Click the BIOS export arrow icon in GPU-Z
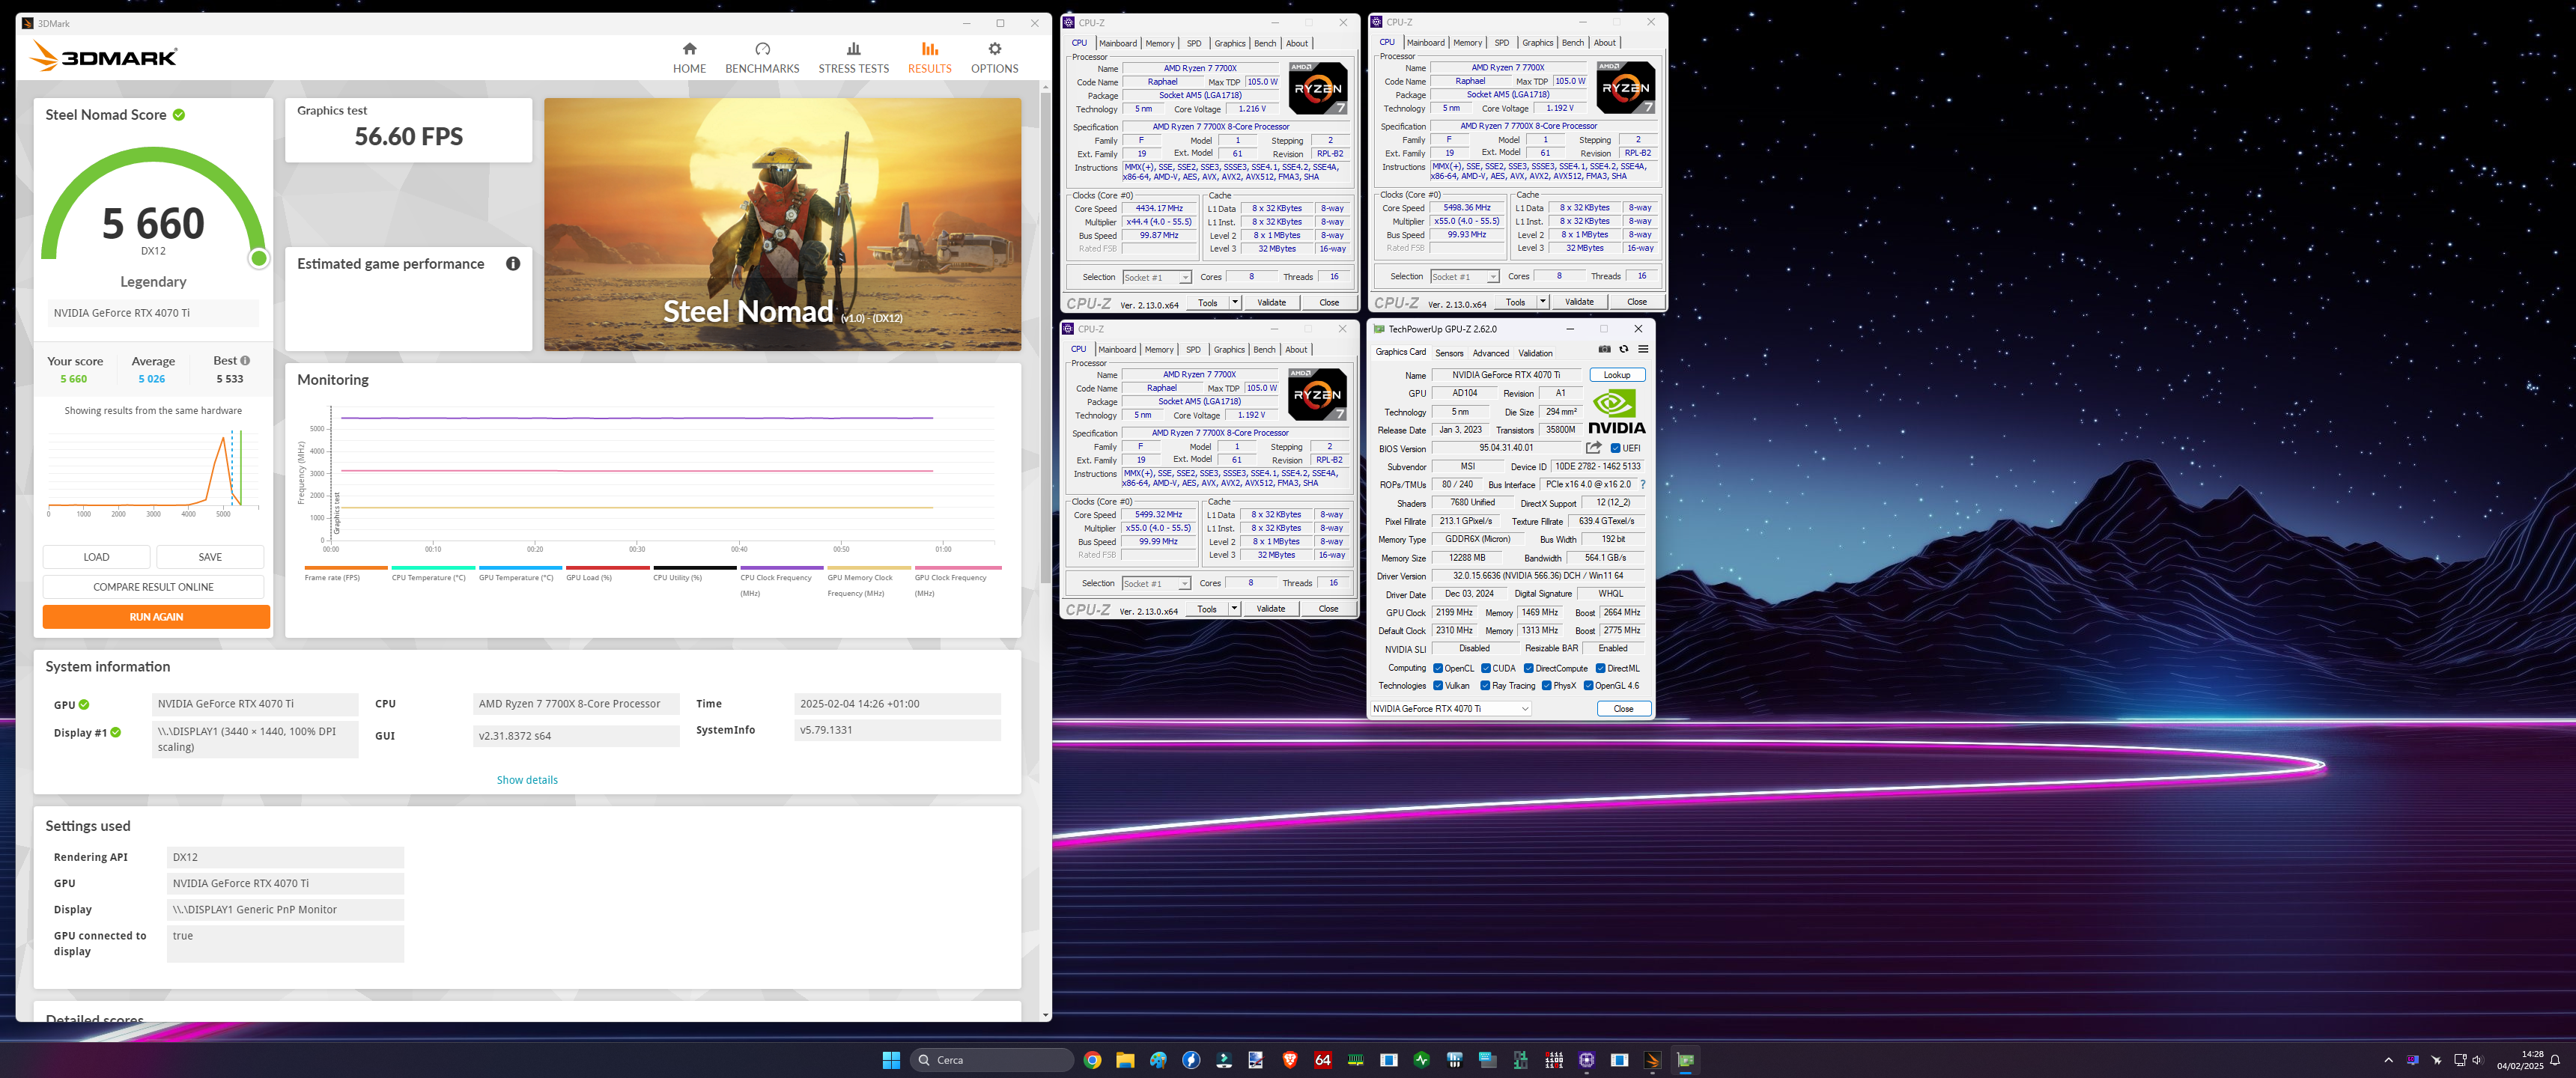 click(1594, 448)
